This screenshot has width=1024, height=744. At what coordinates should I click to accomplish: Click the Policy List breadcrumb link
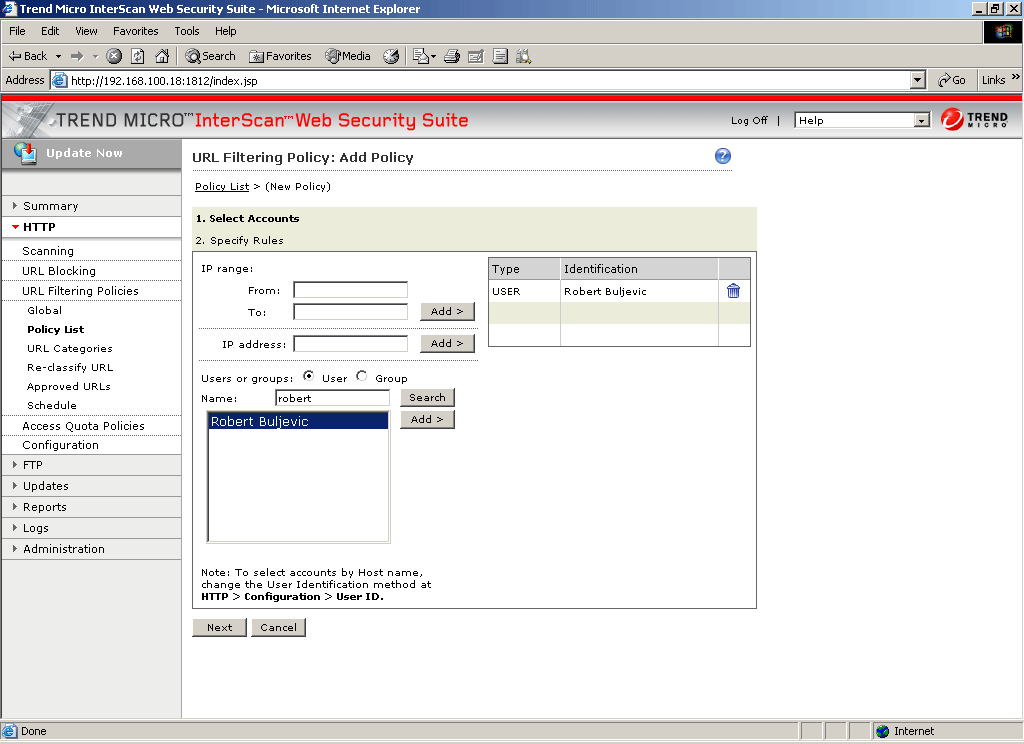(222, 186)
